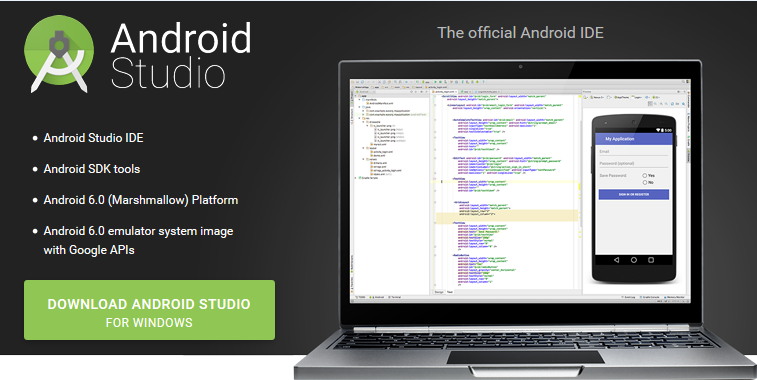Click the 'Save Password' label in phone preview
Viewport: 757px width, 380px height.
pos(613,176)
